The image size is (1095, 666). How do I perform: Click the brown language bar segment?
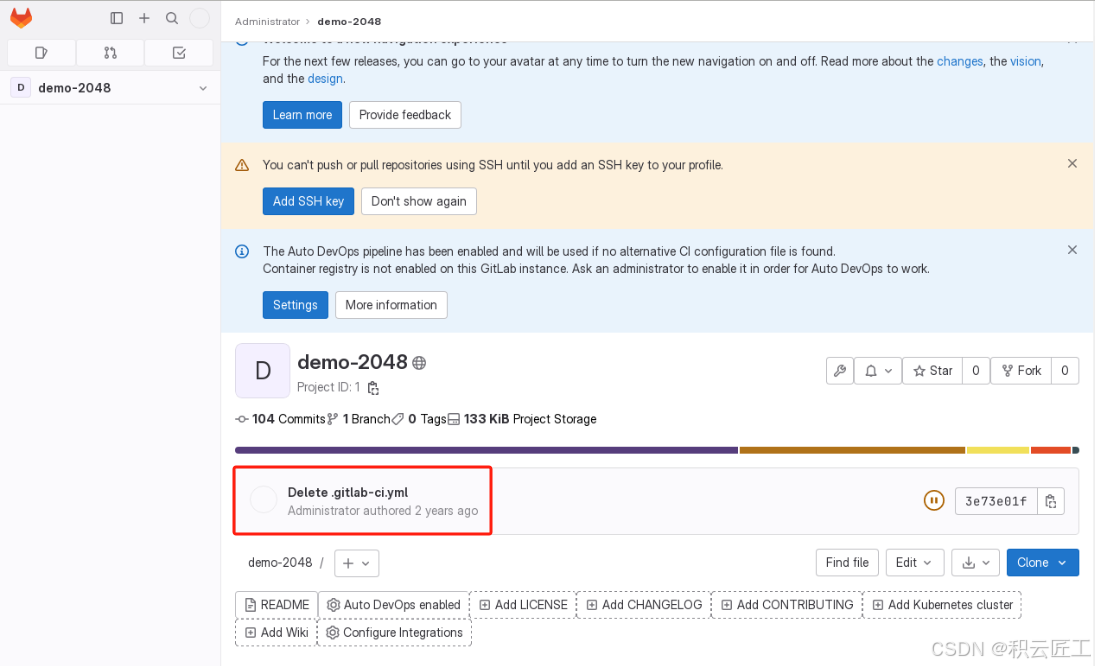point(852,450)
